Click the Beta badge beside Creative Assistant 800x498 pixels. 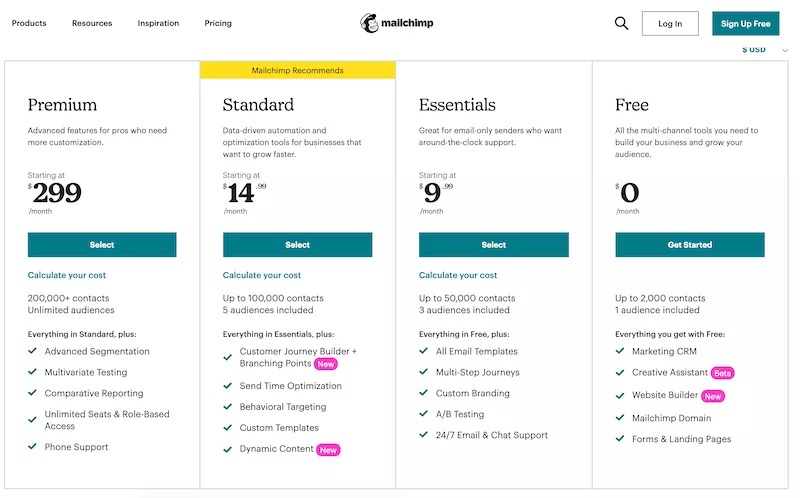coord(723,373)
